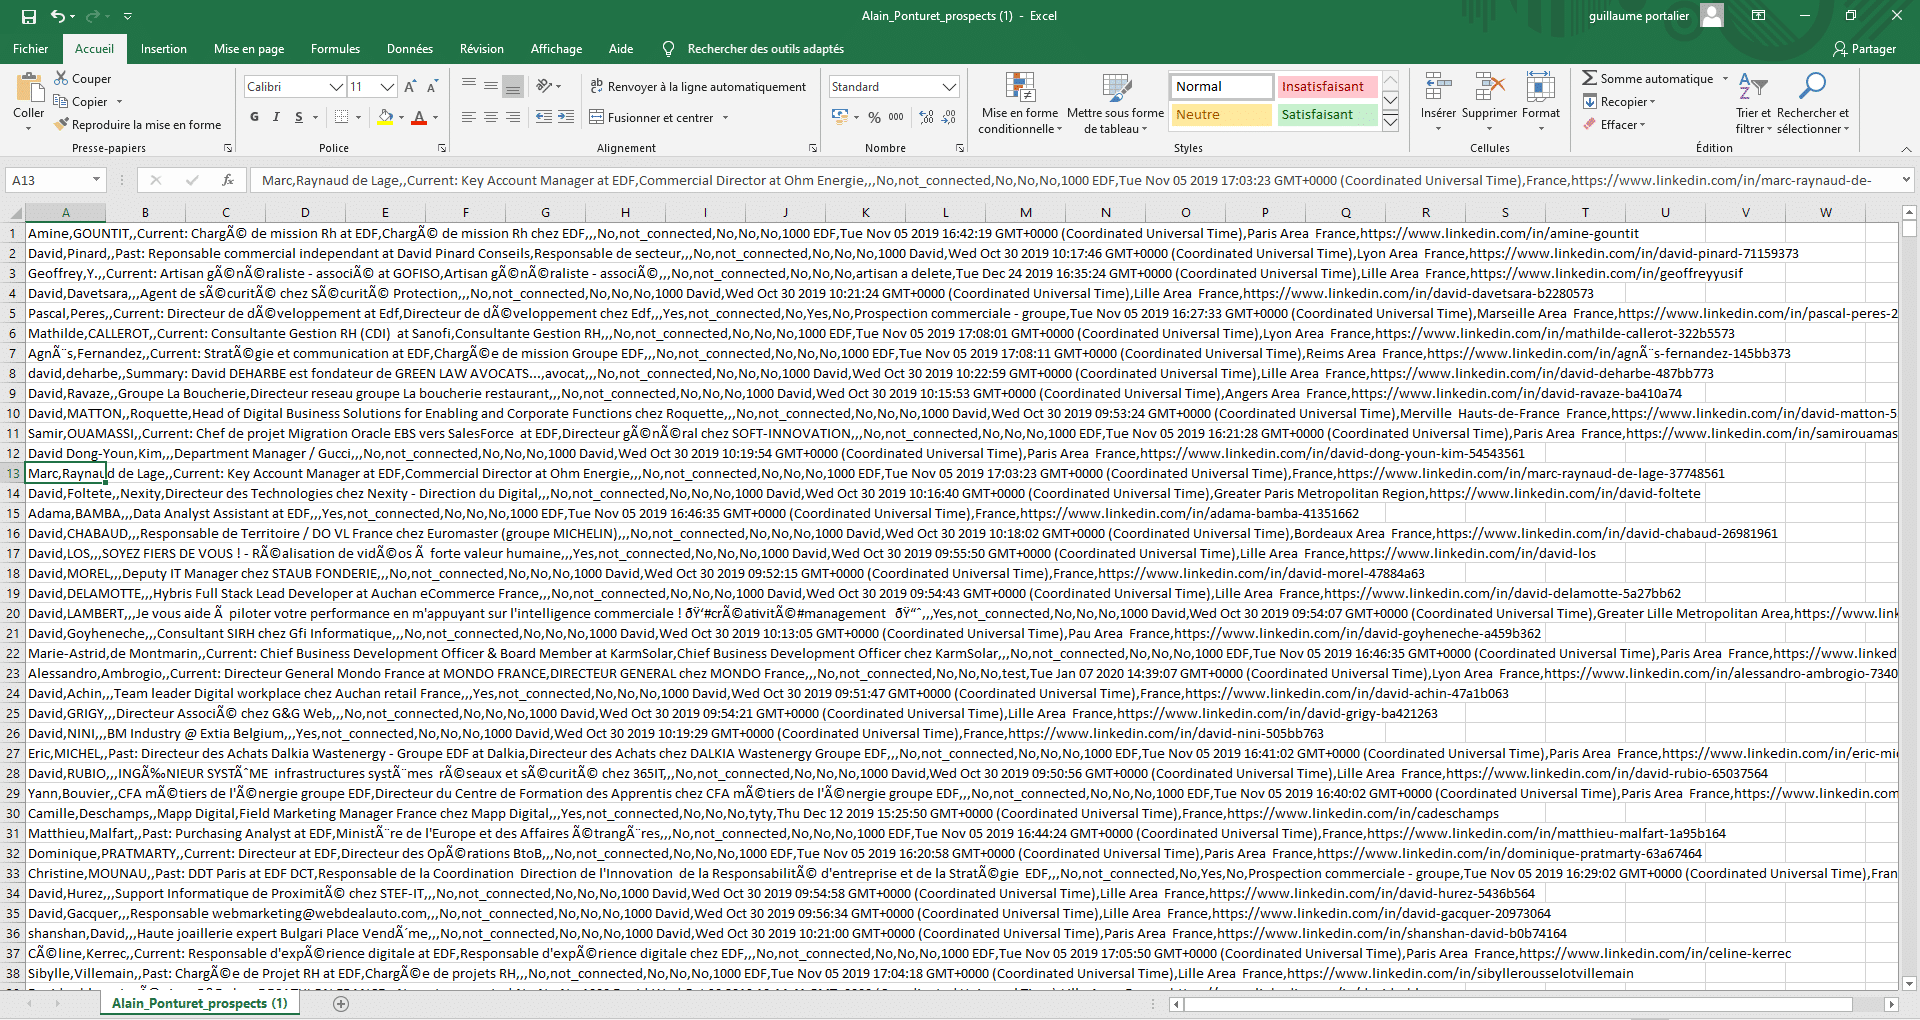Apply the yellow Neutre style swatch
Screen dimensions: 1920x1020
[x=1221, y=115]
